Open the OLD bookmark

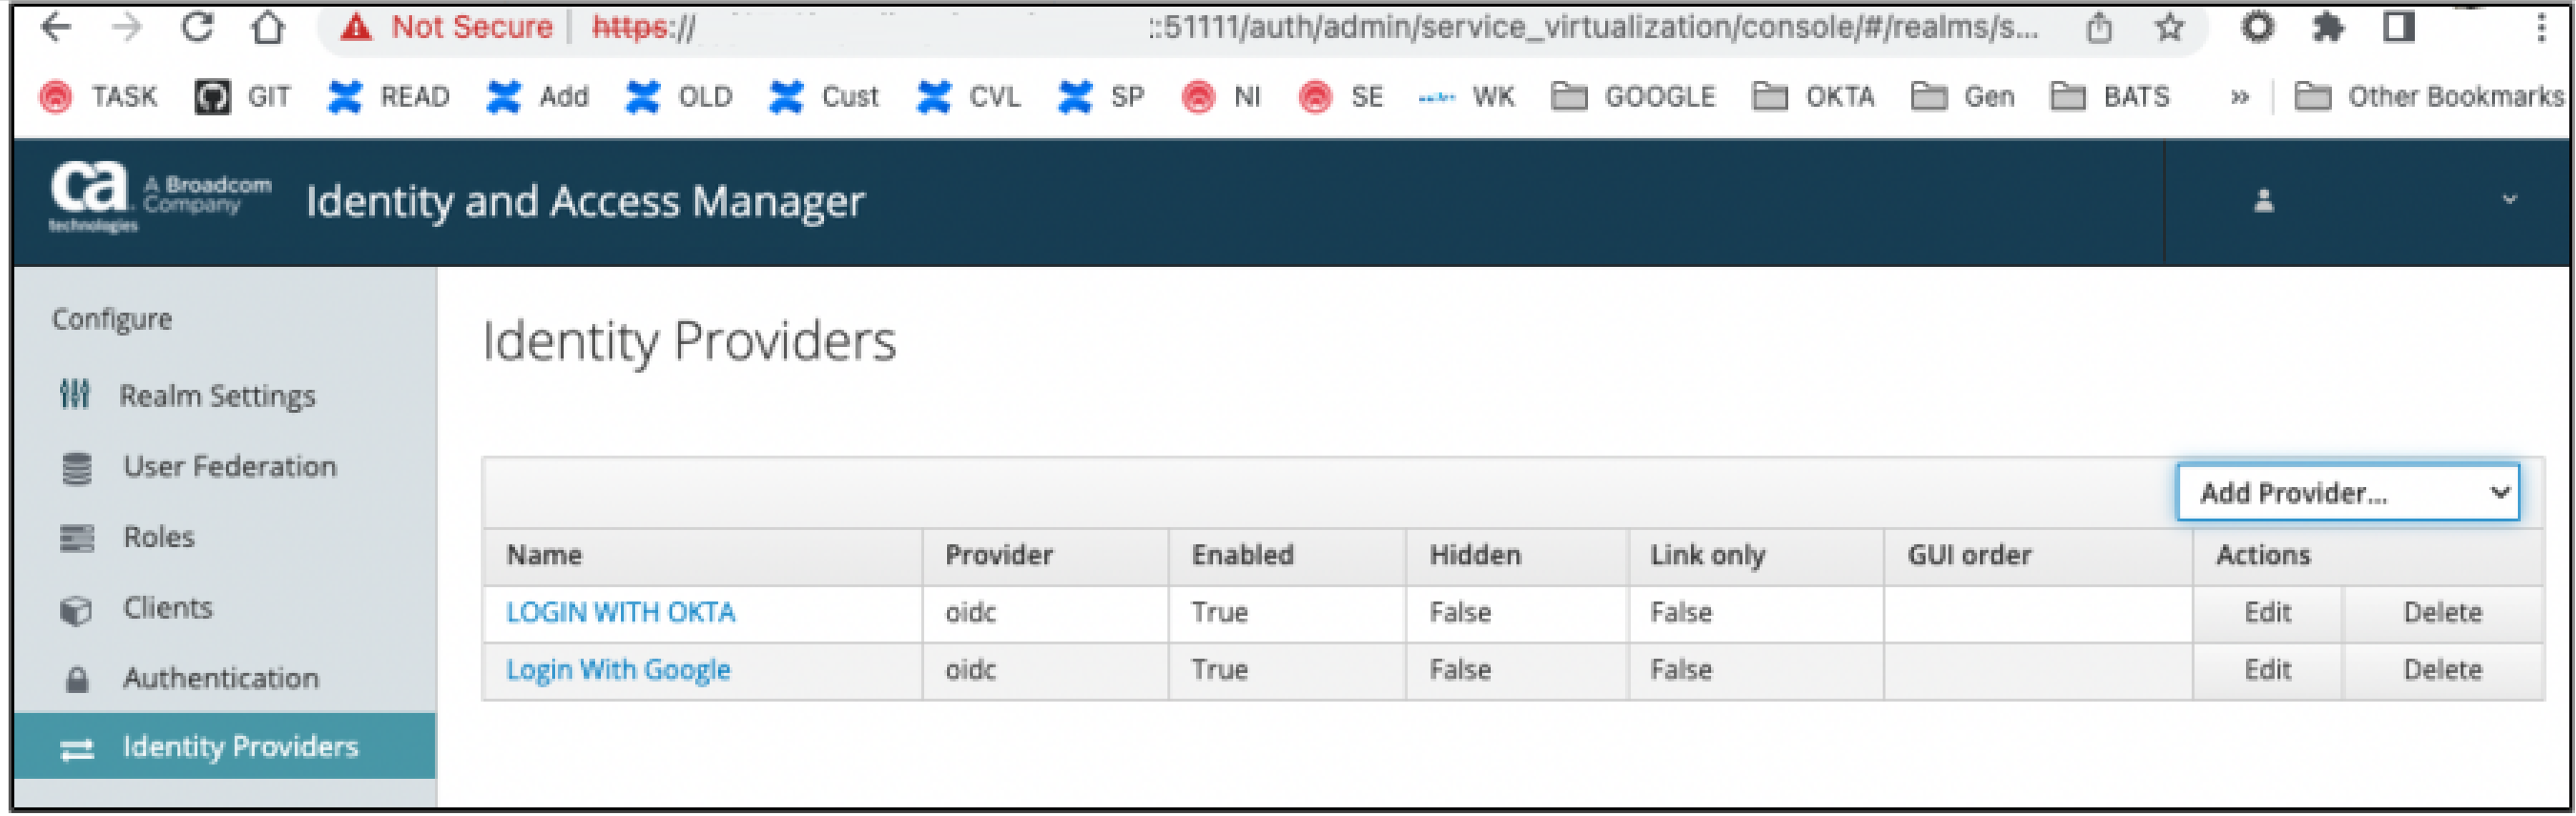point(679,97)
